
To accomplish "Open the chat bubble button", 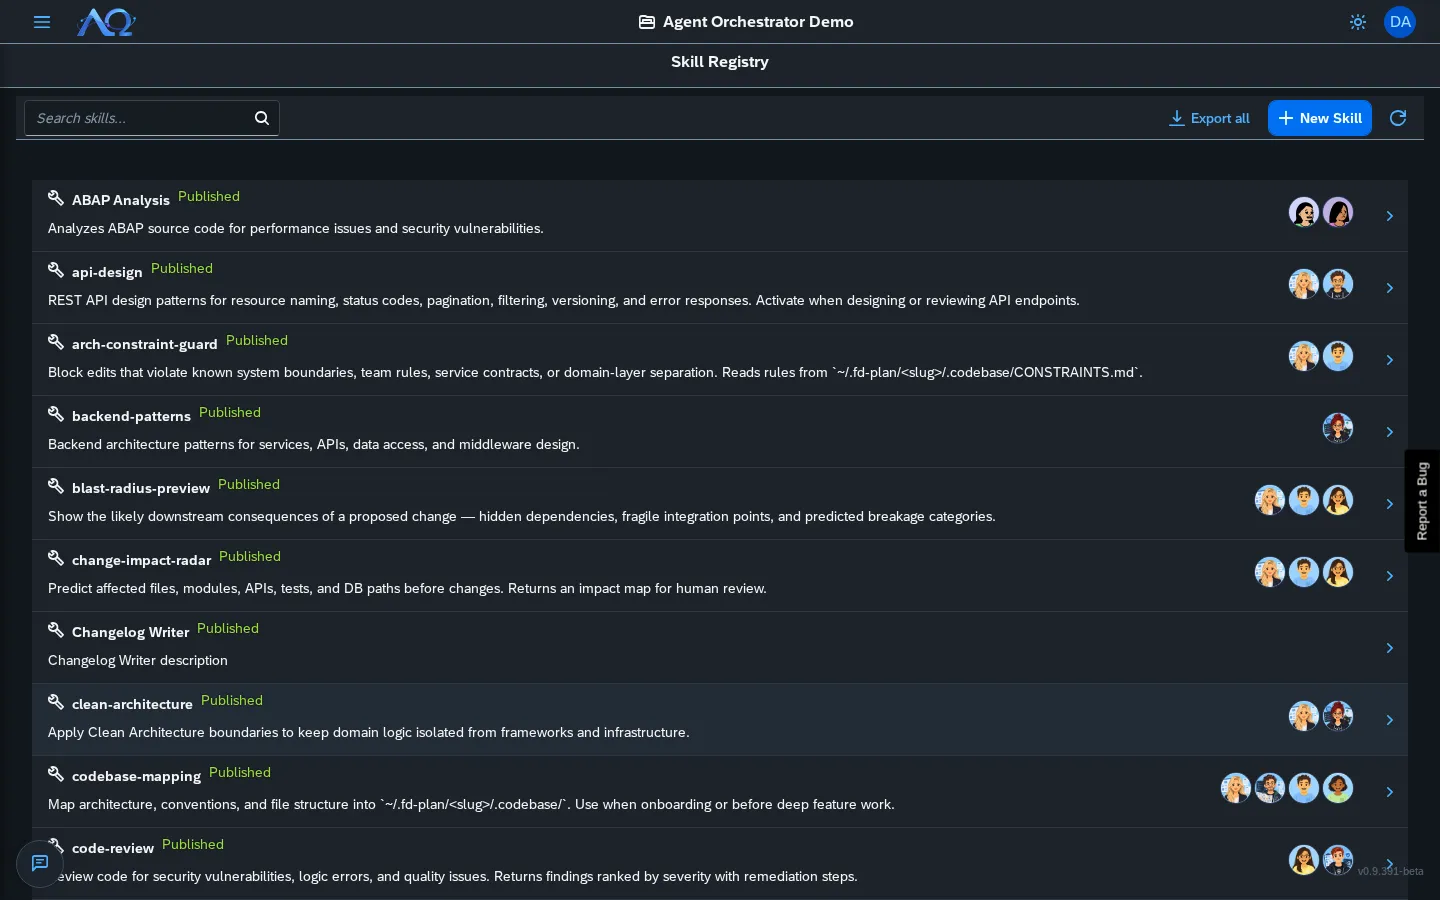I will (40, 863).
